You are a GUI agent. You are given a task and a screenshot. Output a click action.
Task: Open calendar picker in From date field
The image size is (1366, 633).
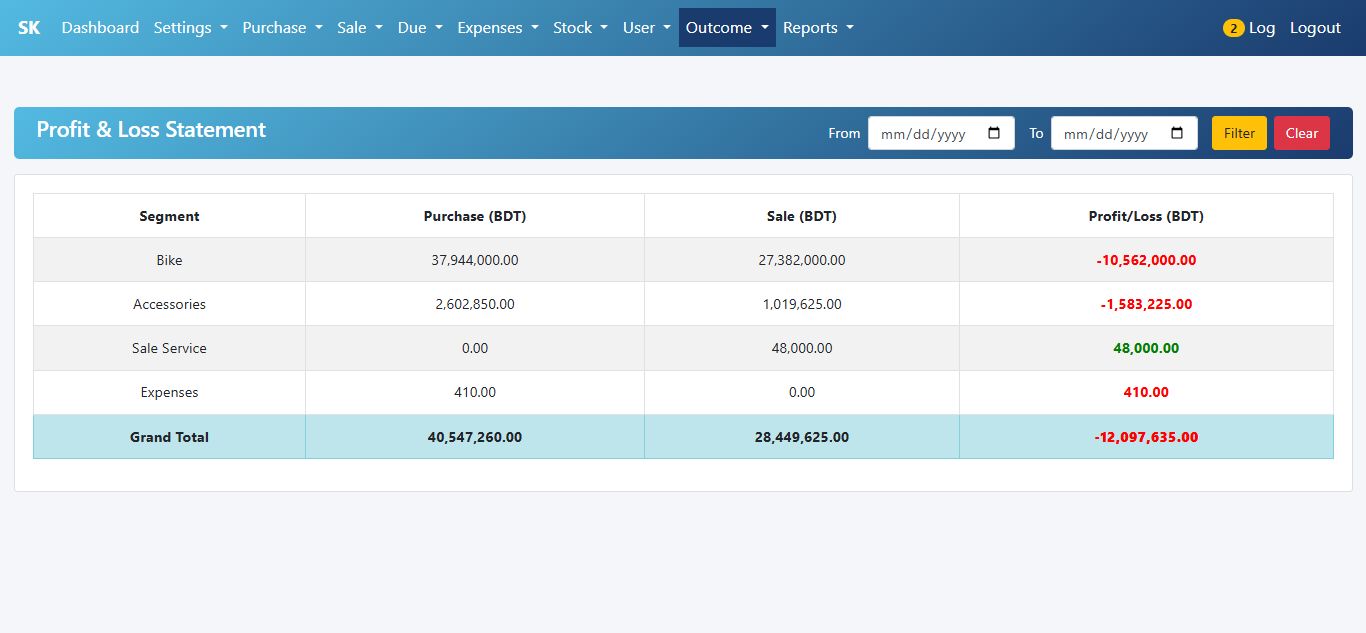pyautogui.click(x=994, y=133)
